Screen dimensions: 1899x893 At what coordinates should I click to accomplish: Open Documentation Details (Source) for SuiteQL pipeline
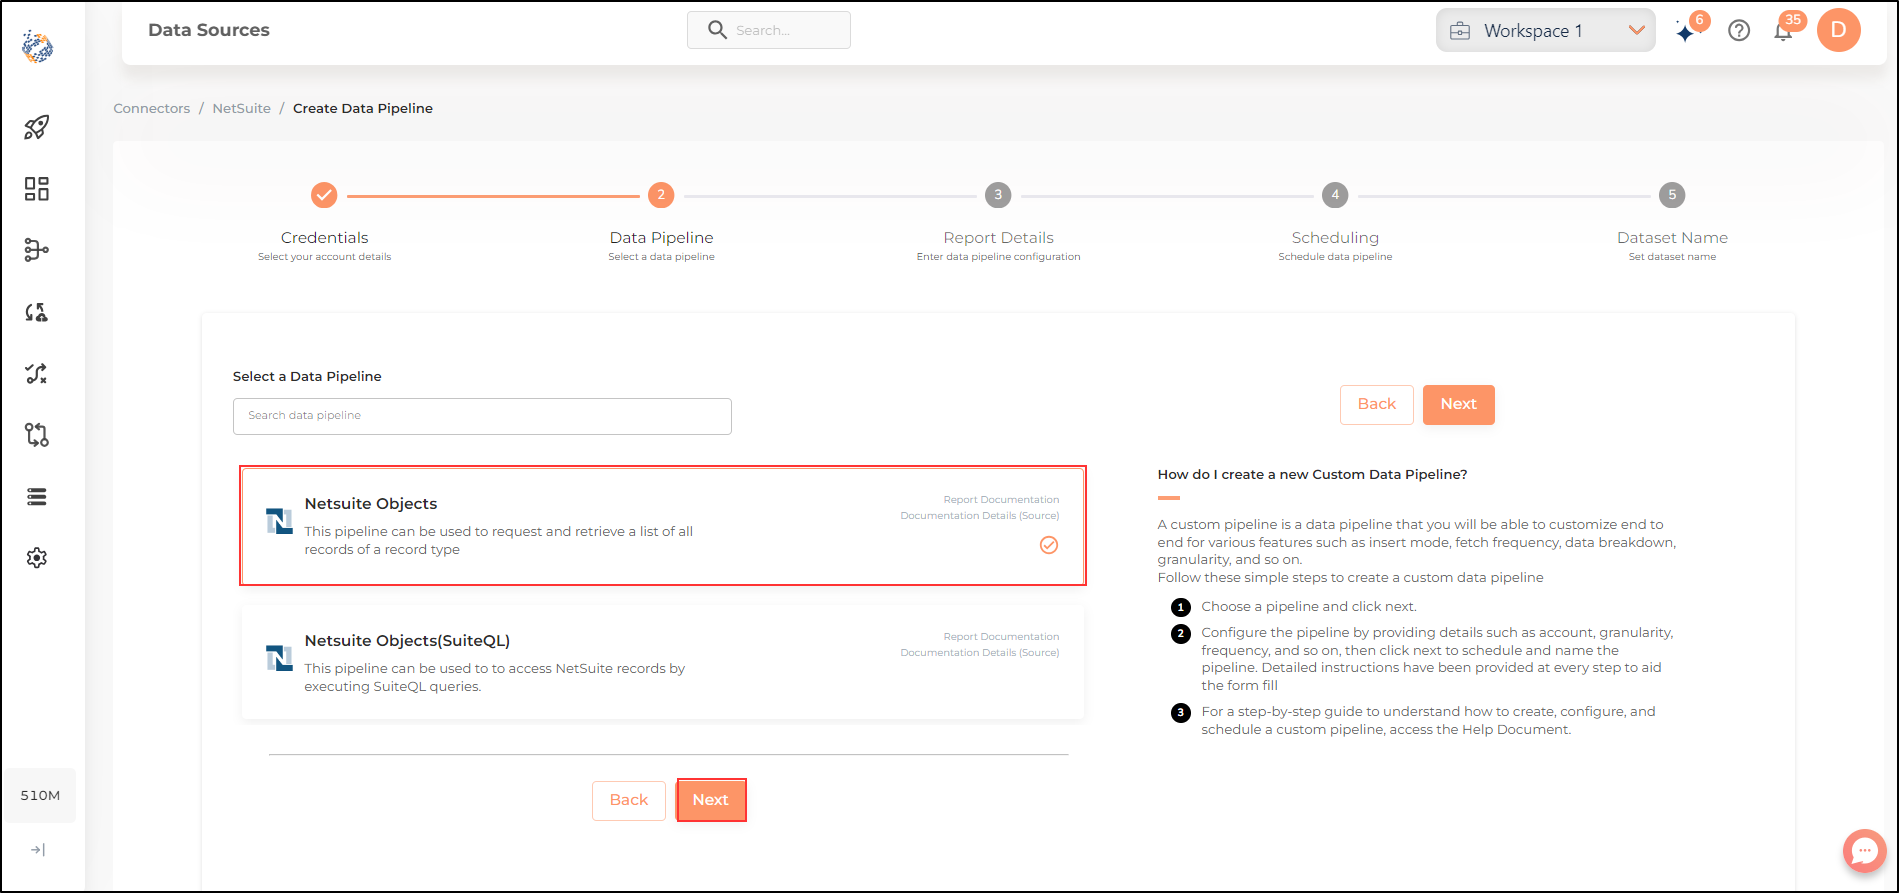(x=980, y=653)
